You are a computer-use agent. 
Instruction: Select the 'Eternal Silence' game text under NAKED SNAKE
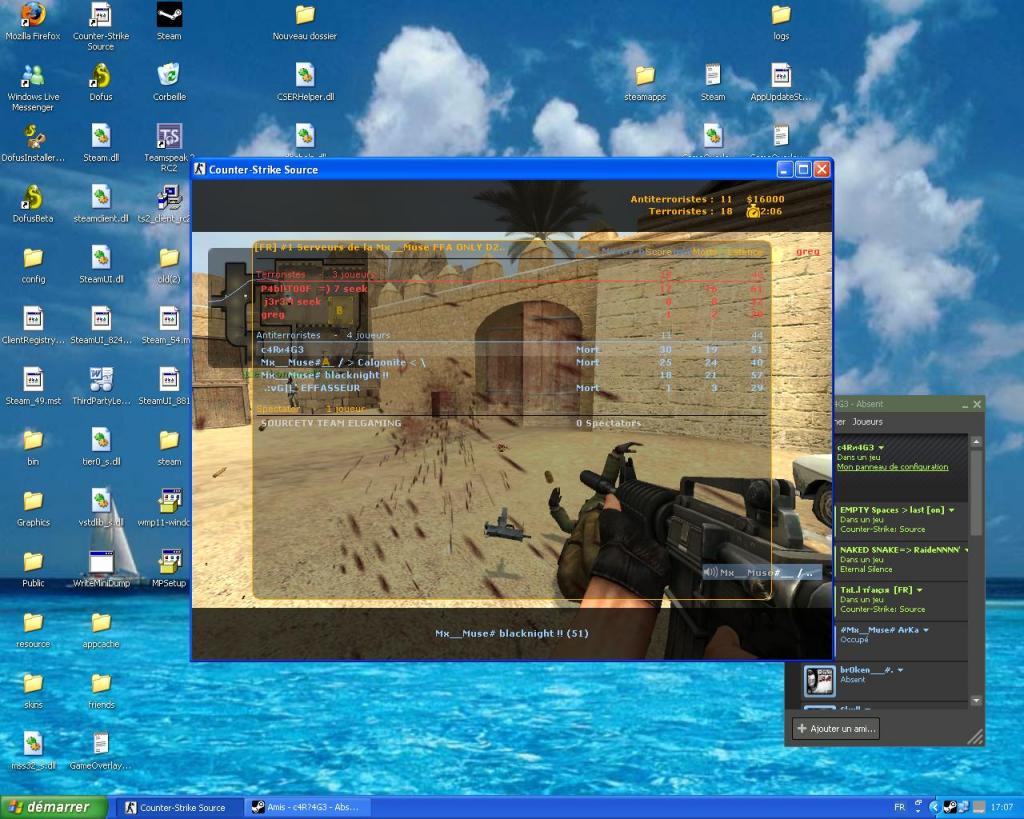pyautogui.click(x=866, y=570)
